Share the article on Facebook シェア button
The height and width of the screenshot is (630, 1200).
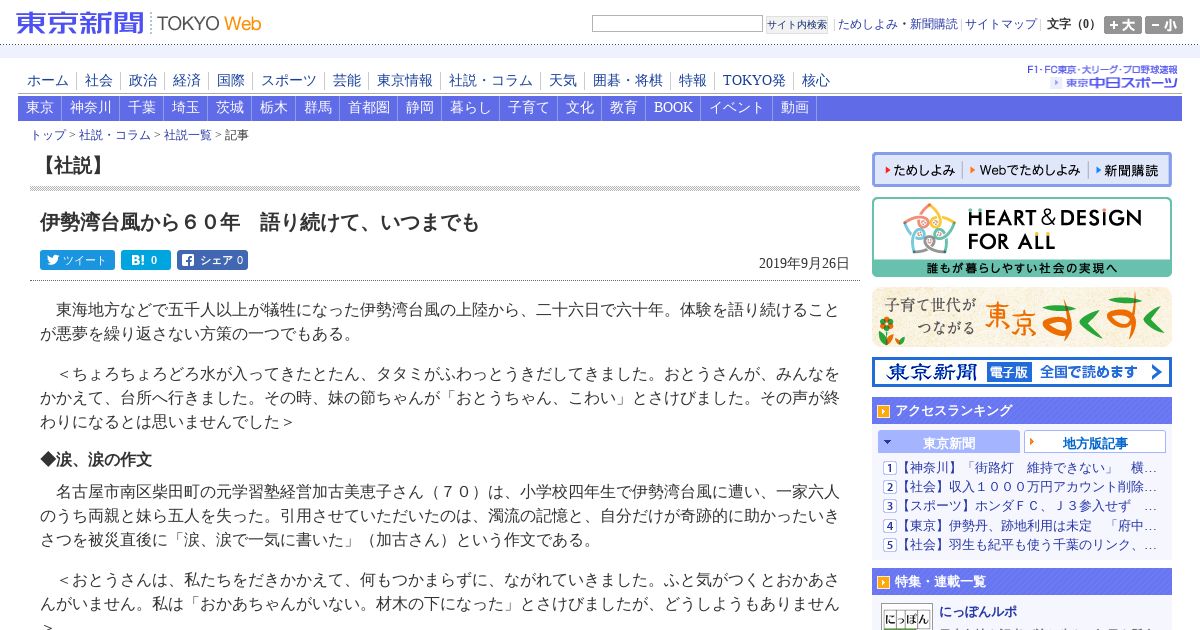coord(212,260)
